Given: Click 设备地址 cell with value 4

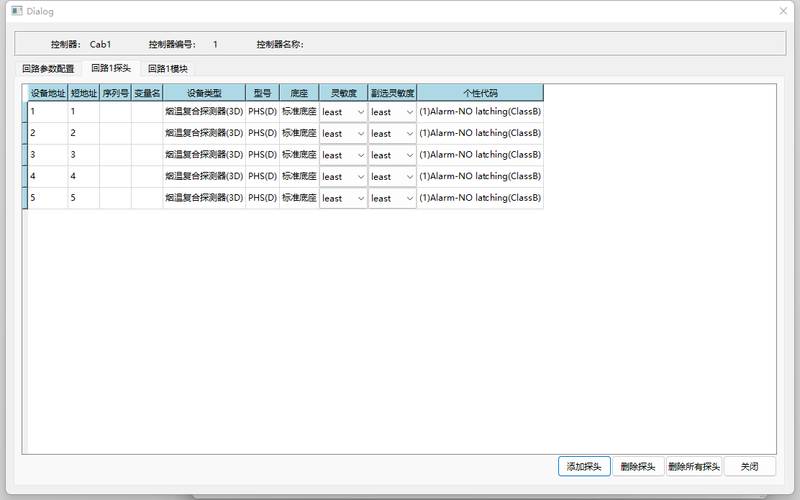Looking at the screenshot, I should [x=48, y=177].
